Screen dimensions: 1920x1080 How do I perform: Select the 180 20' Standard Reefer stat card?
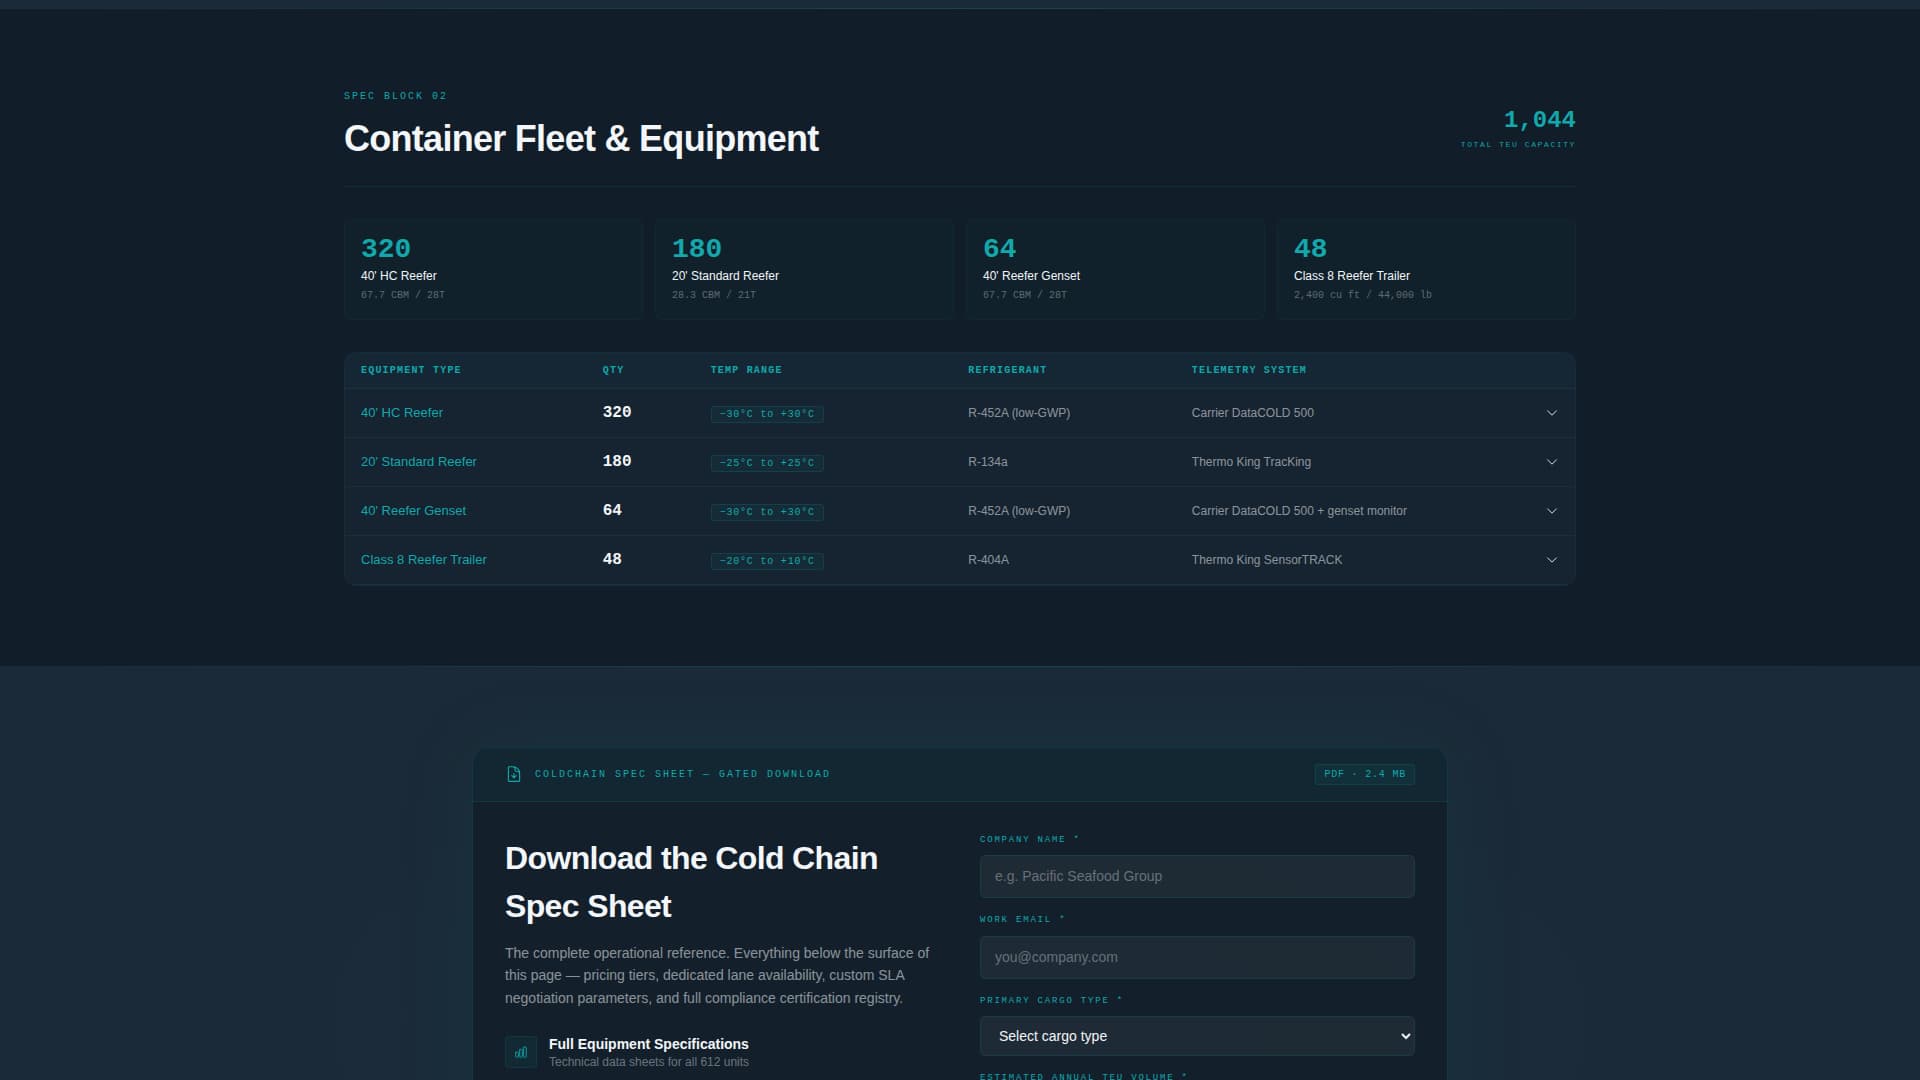pyautogui.click(x=804, y=269)
